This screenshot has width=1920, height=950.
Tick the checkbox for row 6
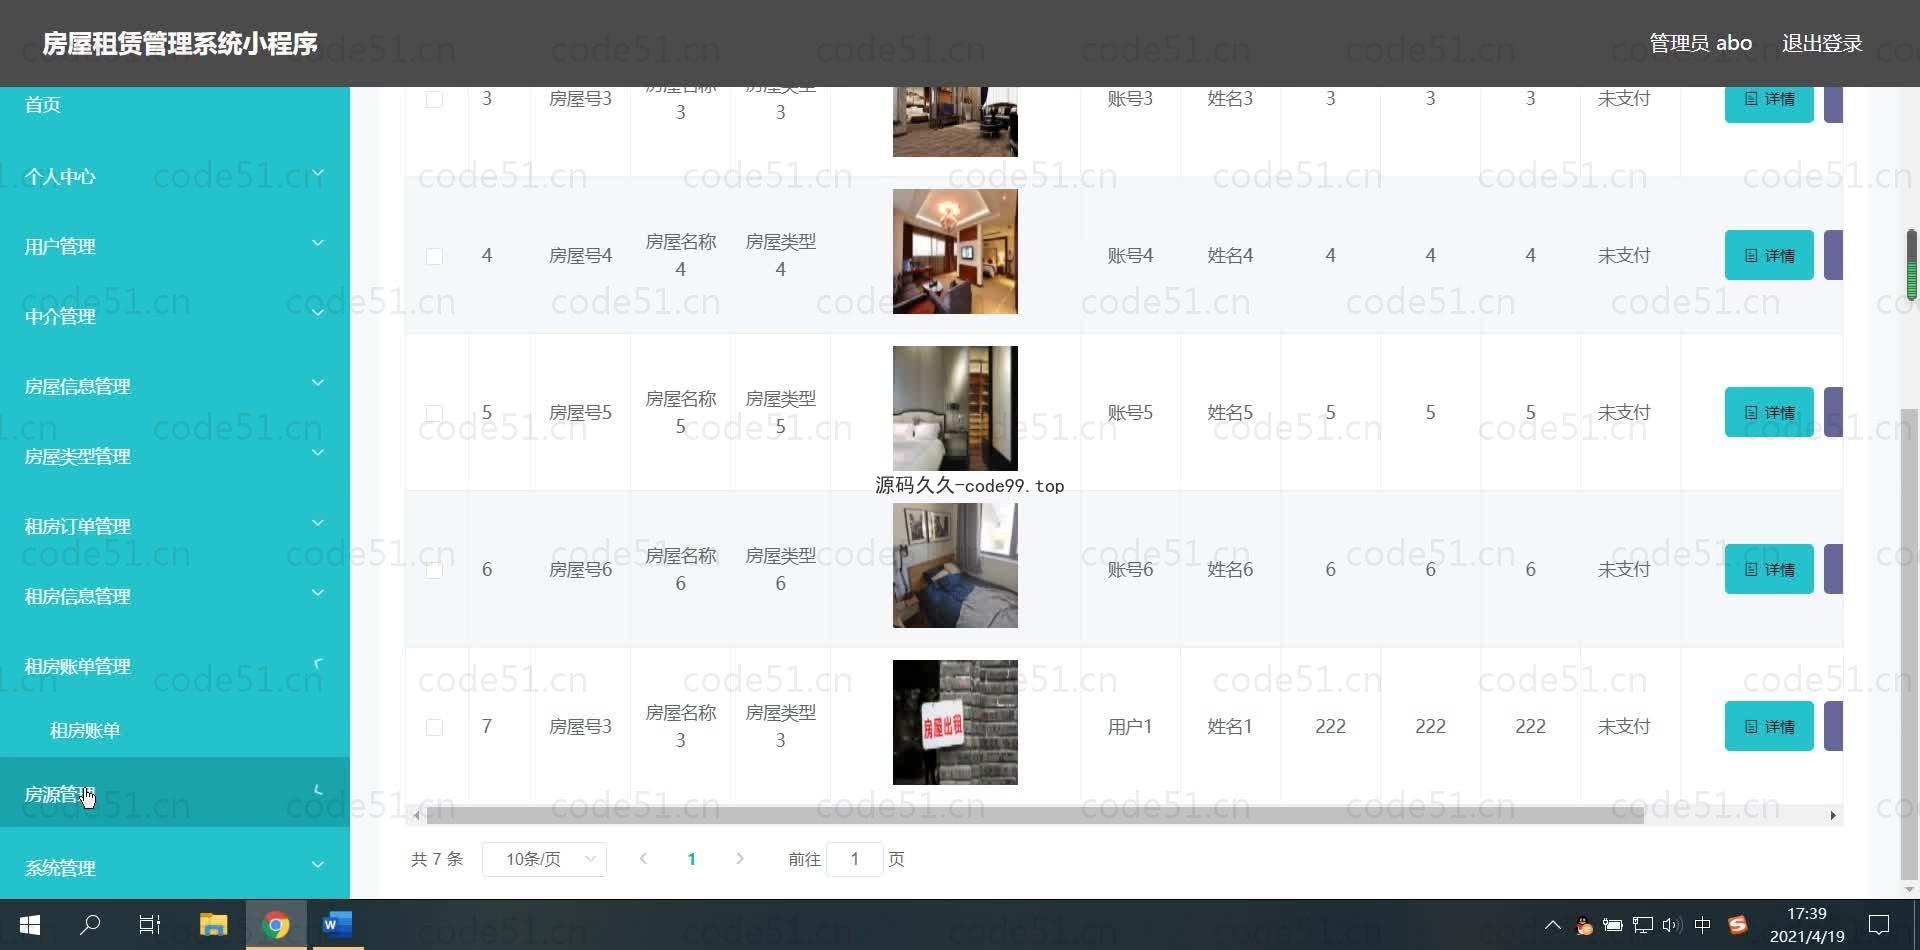[434, 570]
